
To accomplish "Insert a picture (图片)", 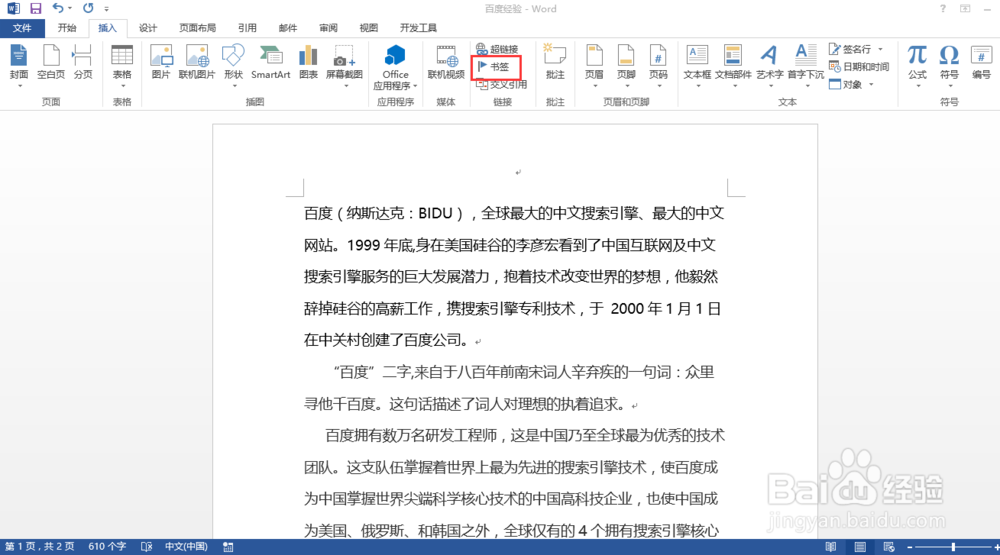I will click(x=161, y=64).
